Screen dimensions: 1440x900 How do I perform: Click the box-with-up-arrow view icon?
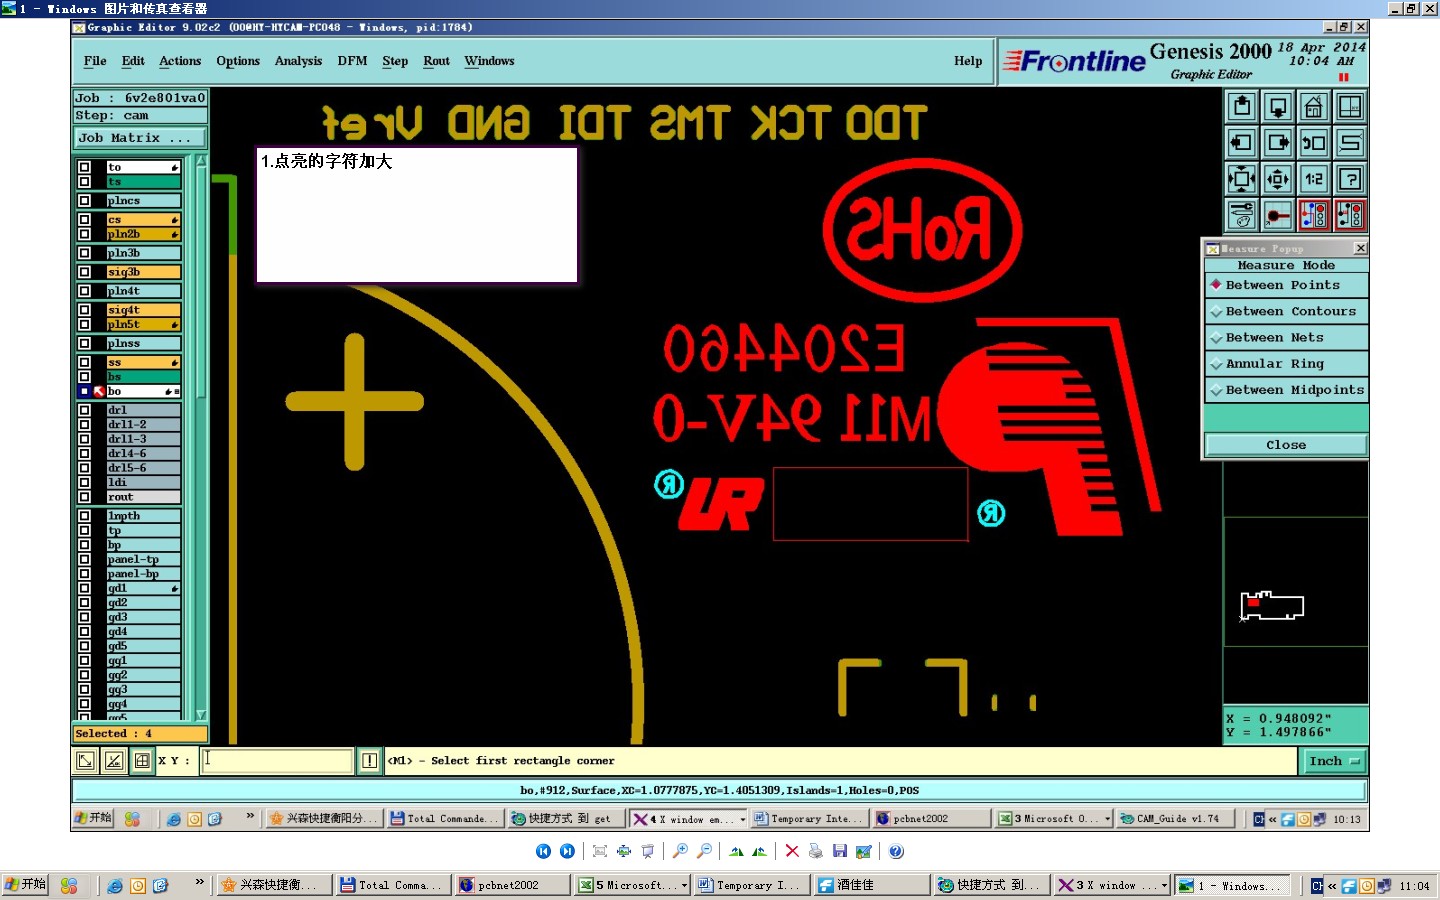pos(1242,107)
